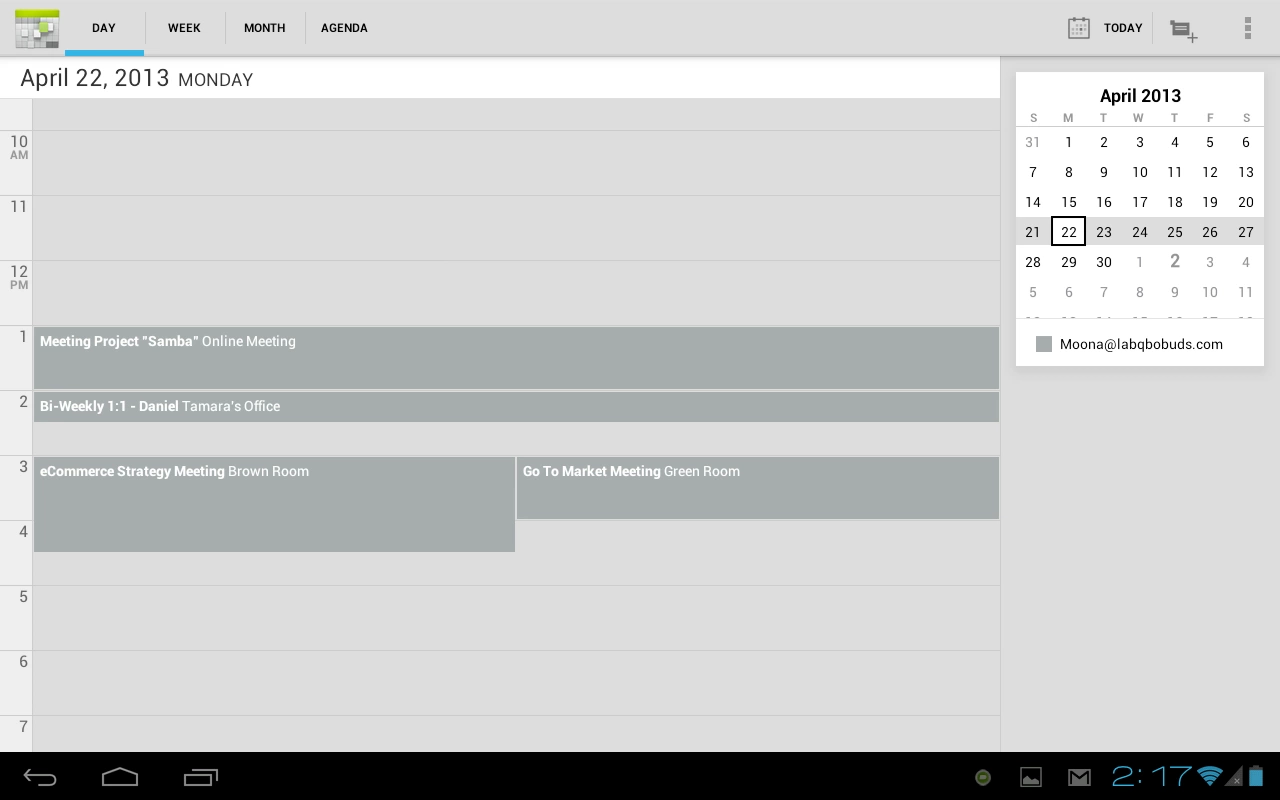Select April 28 in mini calendar
This screenshot has width=1280, height=800.
coord(1033,262)
